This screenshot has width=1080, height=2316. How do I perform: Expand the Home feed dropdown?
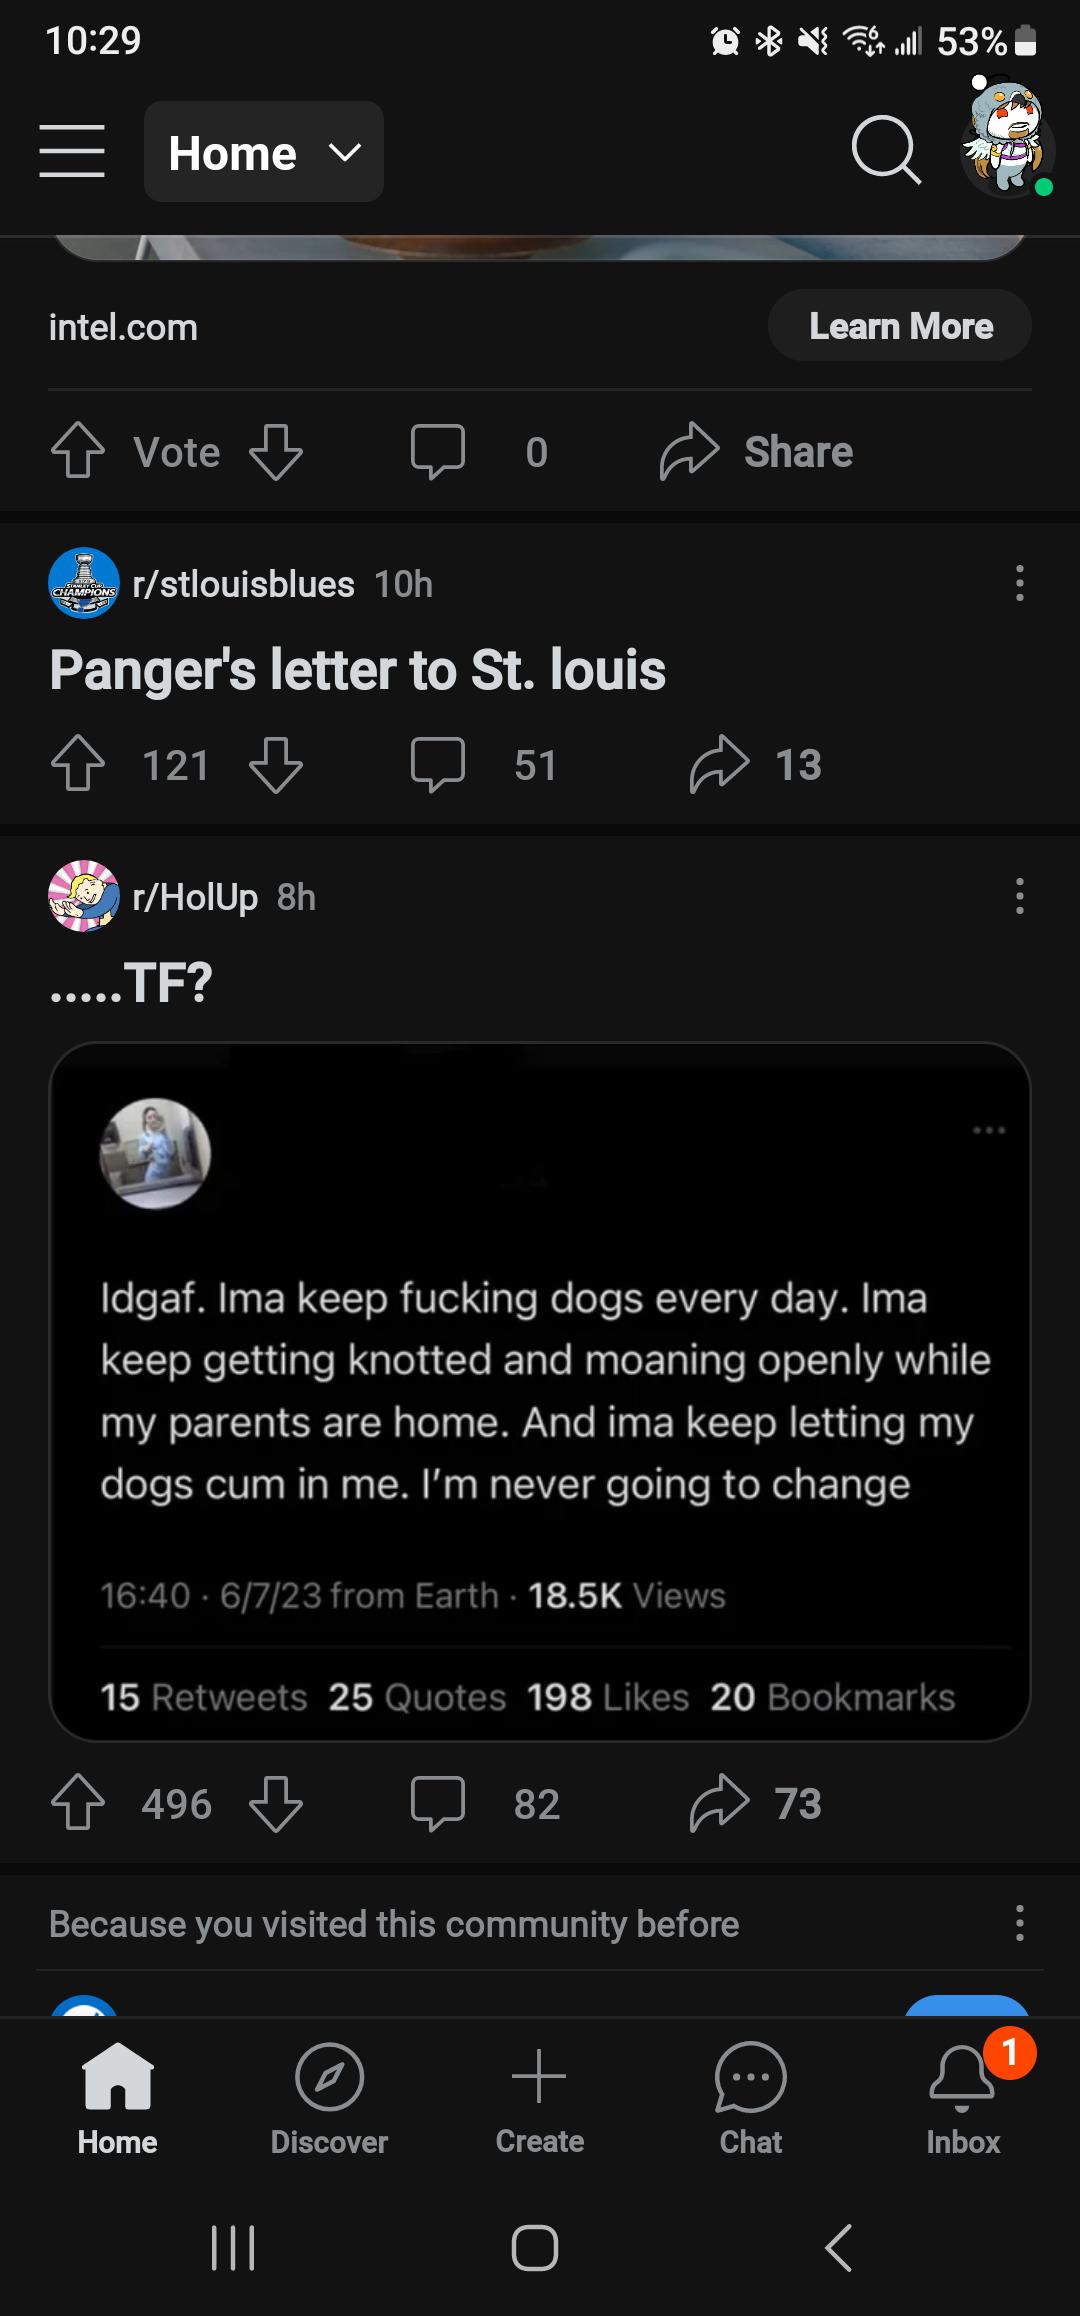264,152
